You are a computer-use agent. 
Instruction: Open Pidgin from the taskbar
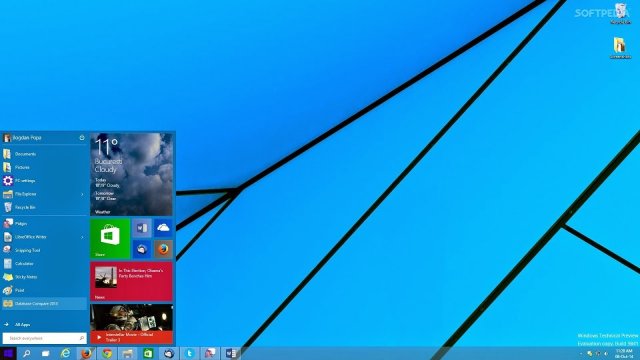(x=210, y=353)
